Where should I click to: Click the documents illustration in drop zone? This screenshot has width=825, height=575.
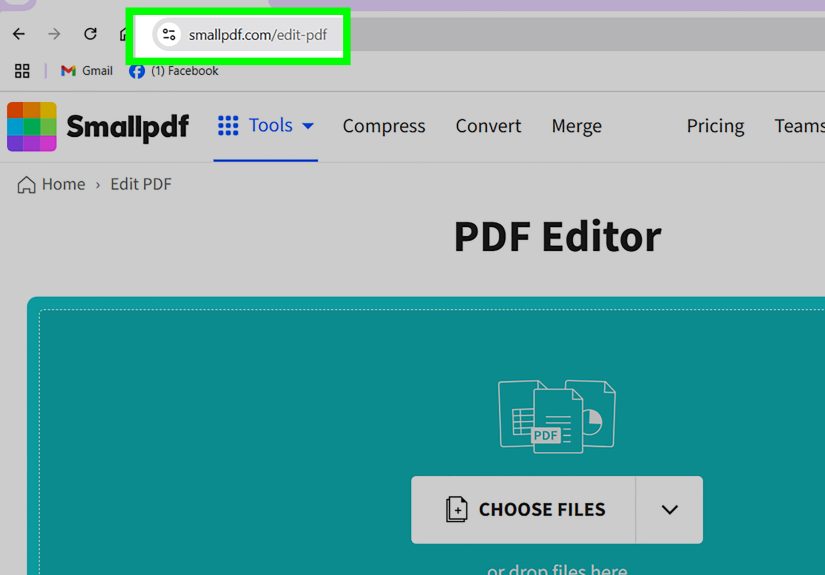pyautogui.click(x=557, y=416)
